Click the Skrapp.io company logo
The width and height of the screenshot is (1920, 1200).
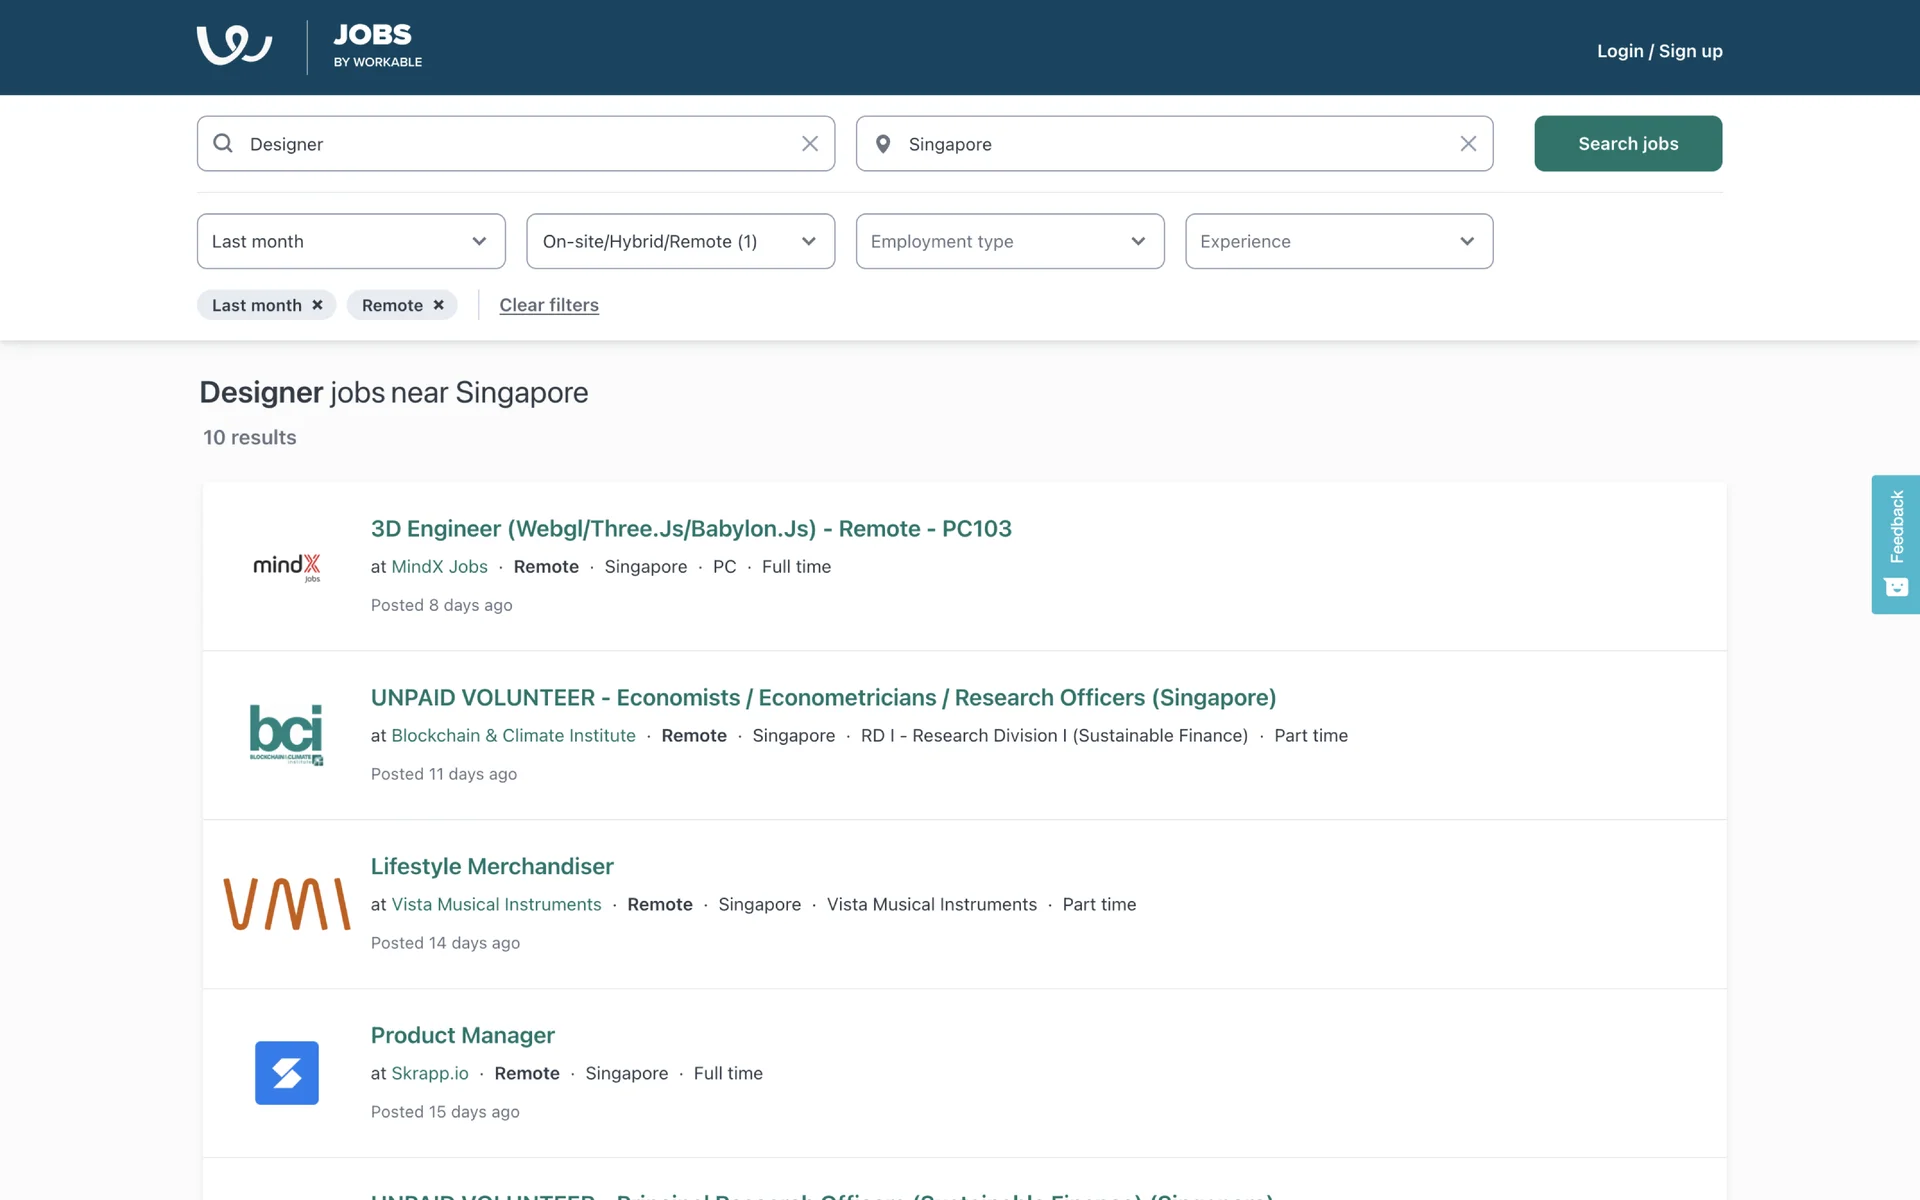point(287,1073)
